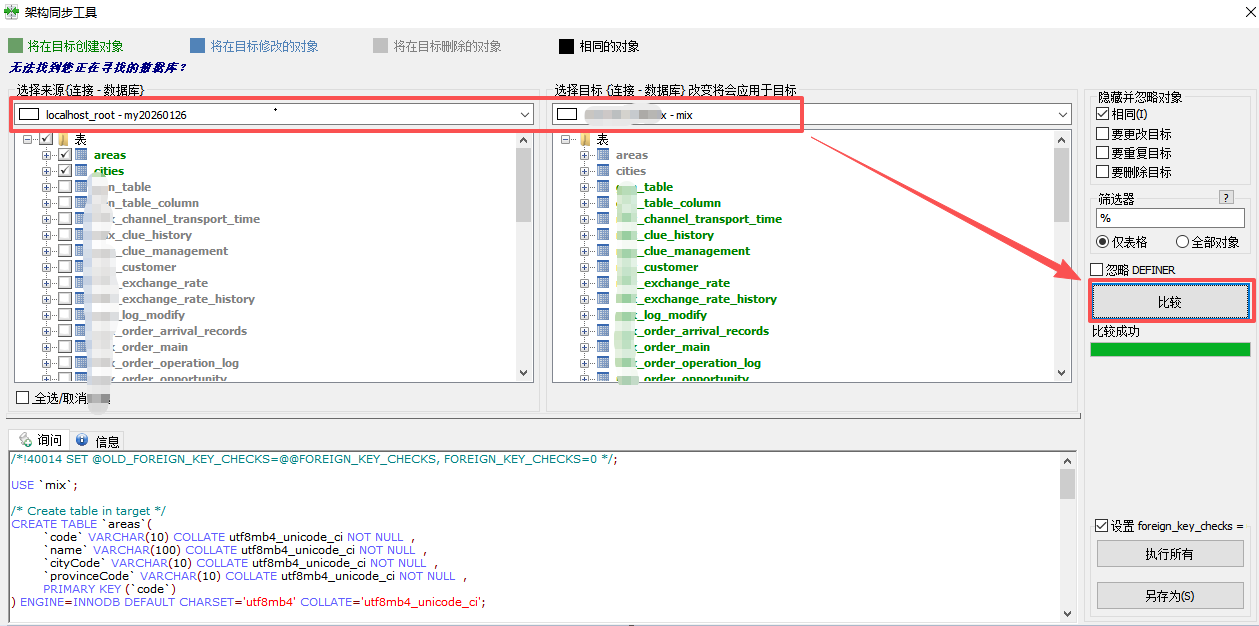The image size is (1259, 626).
Task: Click the schema sync tool title bar icon
Action: pos(12,12)
